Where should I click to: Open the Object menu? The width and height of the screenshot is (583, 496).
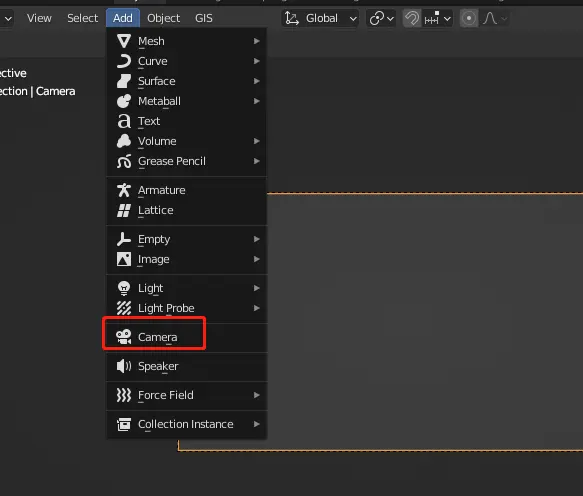pyautogui.click(x=163, y=18)
